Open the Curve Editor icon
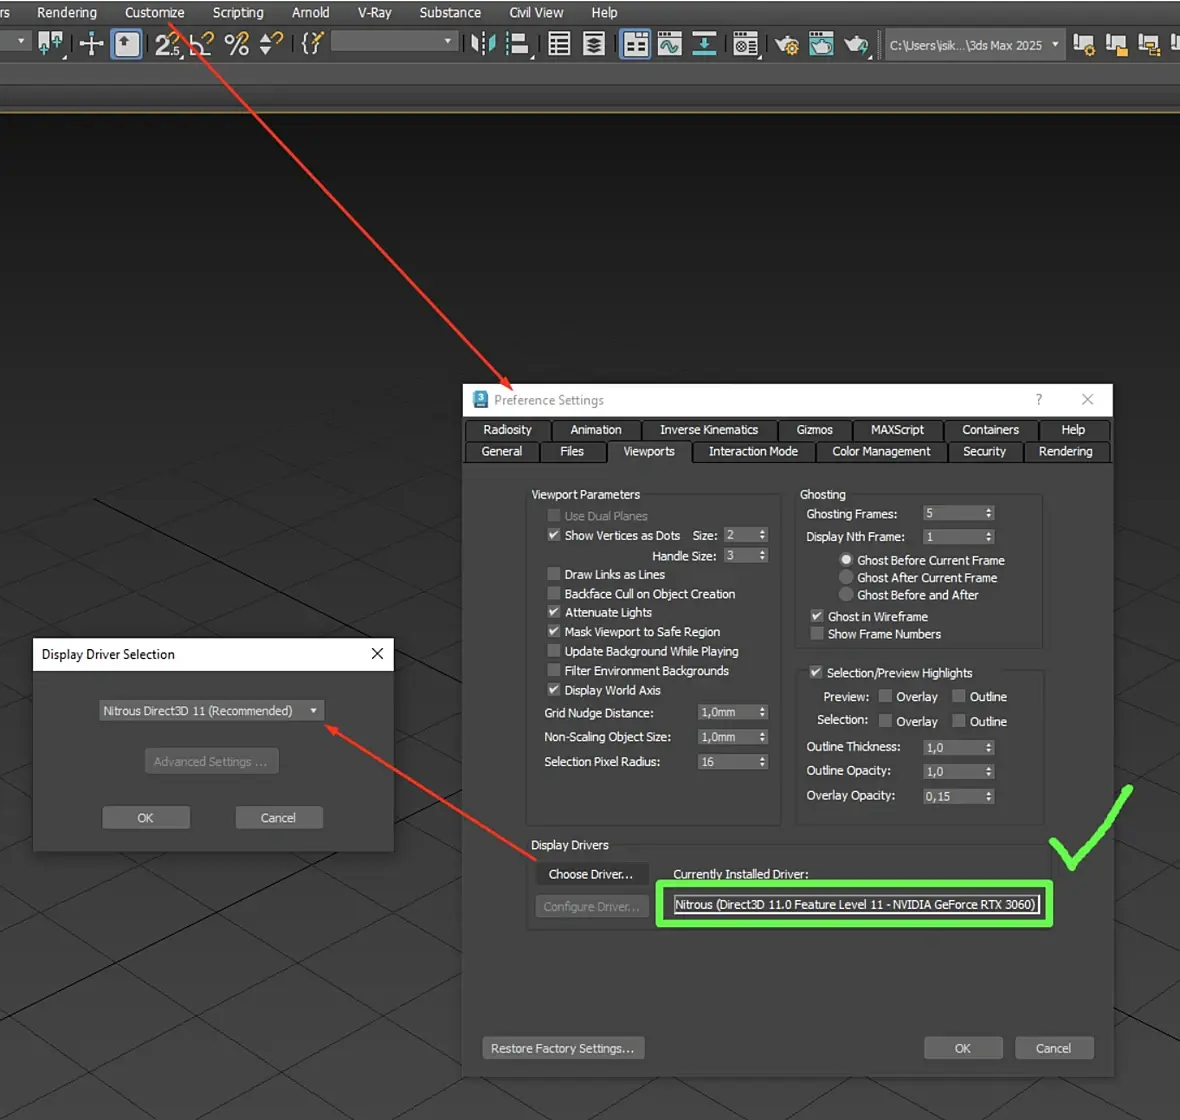Screen dimensions: 1180x1120 pos(669,44)
